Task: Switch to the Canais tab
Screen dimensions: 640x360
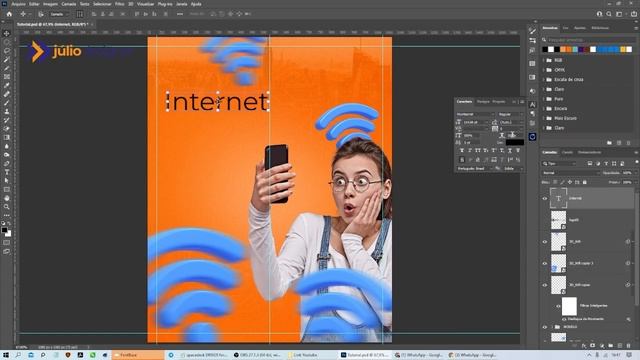Action: coord(567,152)
